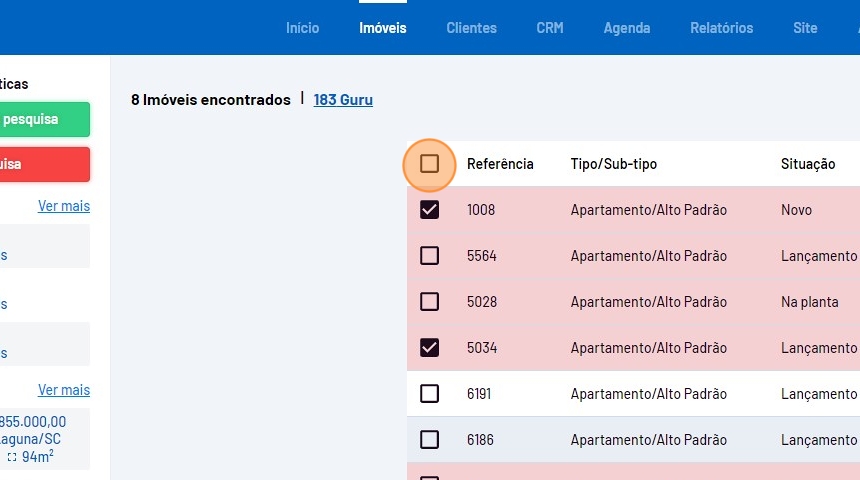Deselect the checkbox for property 5034

(x=429, y=348)
